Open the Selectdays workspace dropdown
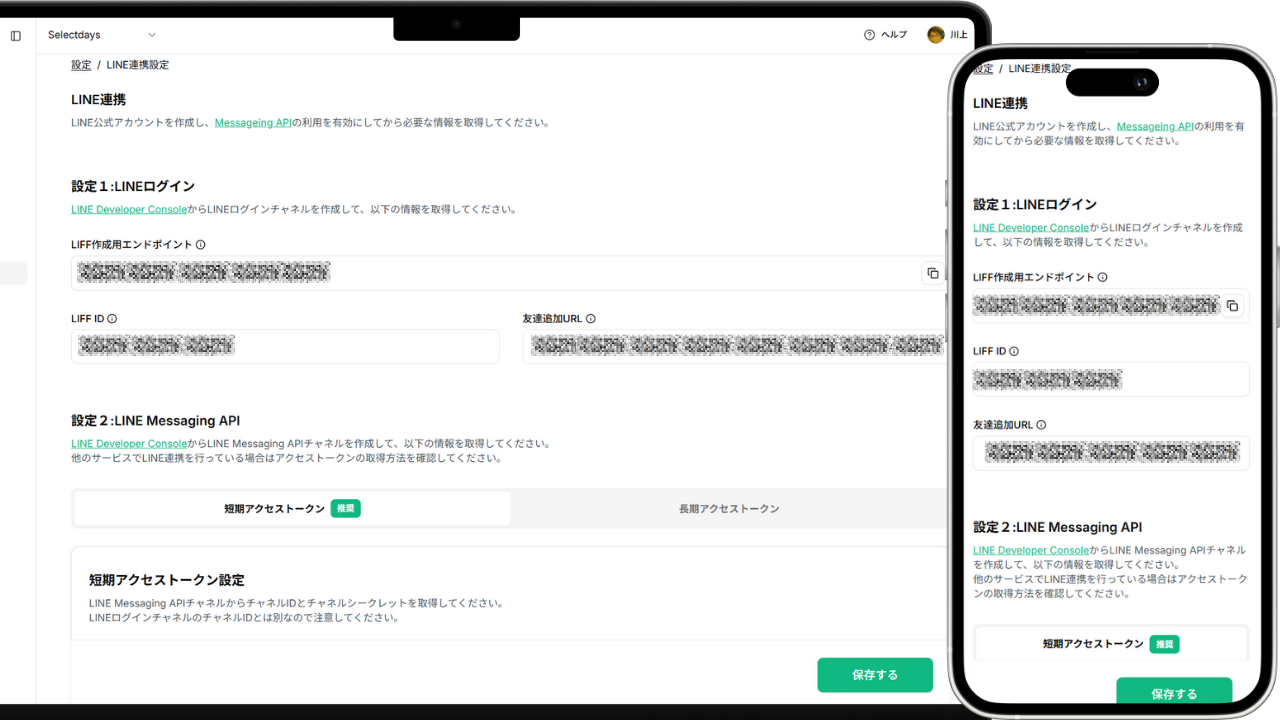1280x720 pixels. pos(102,35)
